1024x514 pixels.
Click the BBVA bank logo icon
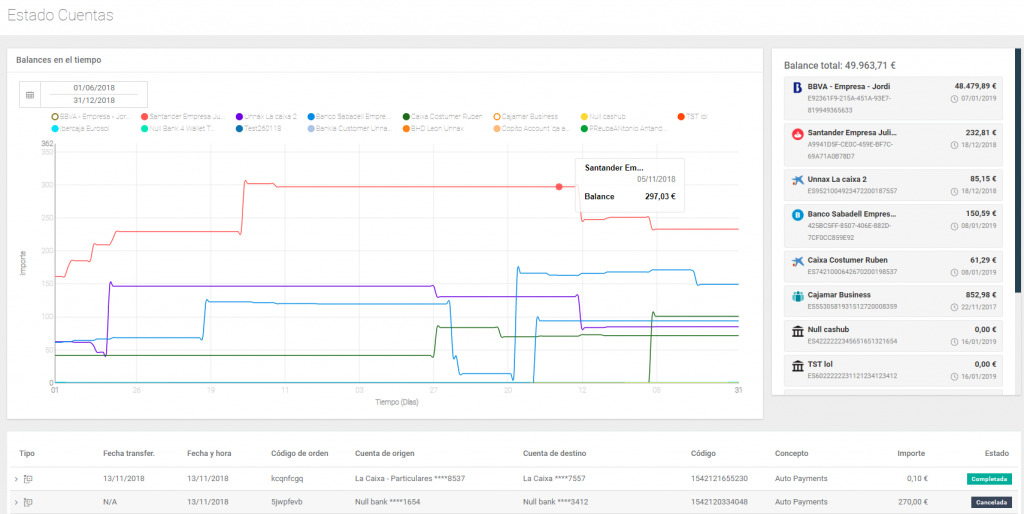[x=798, y=87]
